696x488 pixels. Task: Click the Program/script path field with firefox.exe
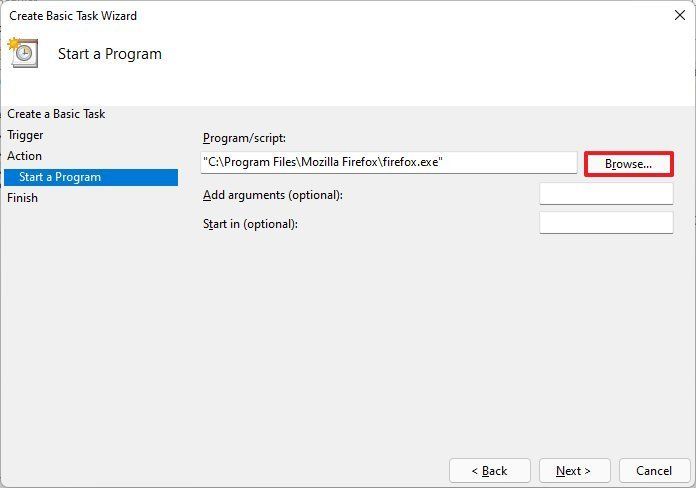coord(389,163)
